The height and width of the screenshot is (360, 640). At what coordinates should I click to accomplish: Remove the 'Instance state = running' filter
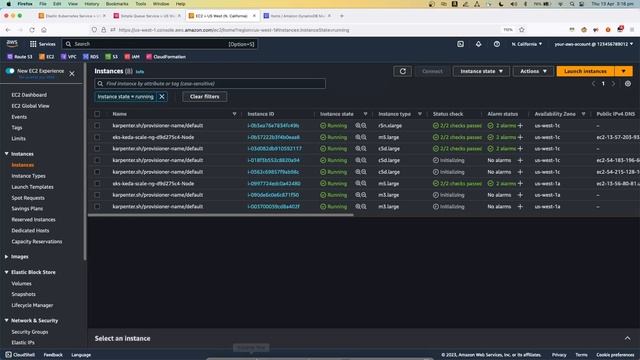[x=162, y=97]
